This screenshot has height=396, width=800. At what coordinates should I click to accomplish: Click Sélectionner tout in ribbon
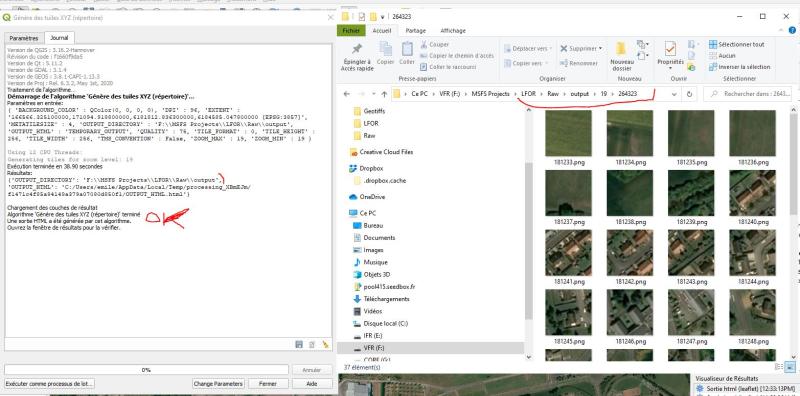[736, 44]
